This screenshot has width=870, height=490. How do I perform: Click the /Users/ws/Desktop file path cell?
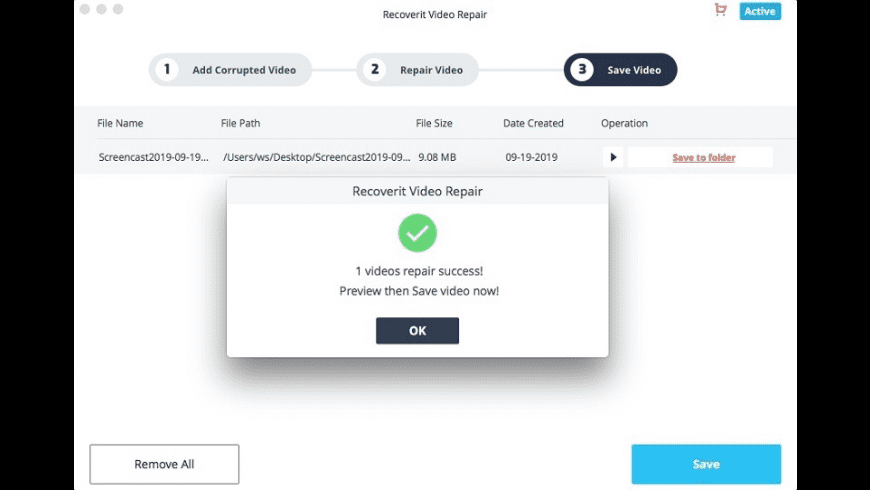[316, 158]
